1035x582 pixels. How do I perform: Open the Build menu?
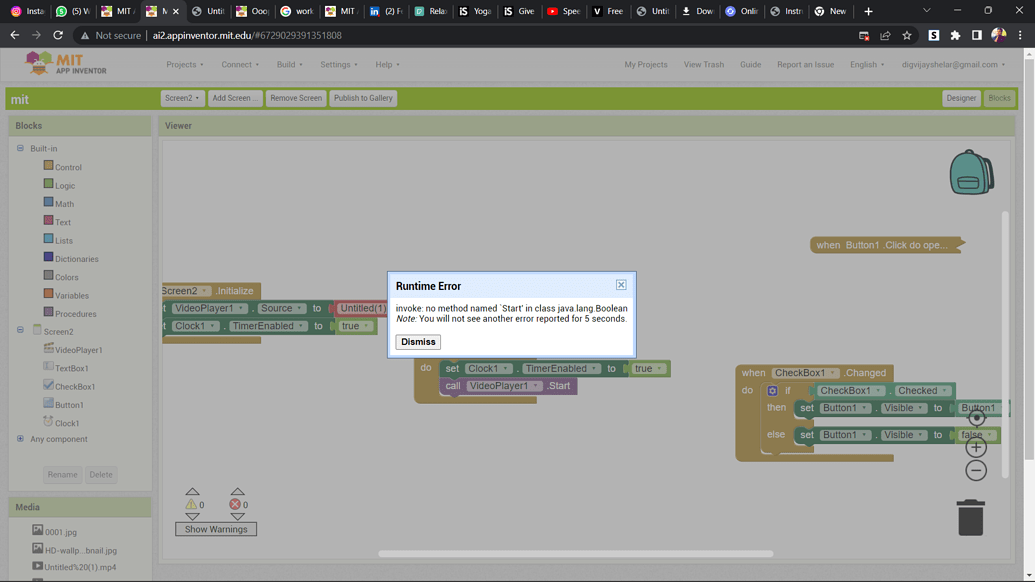pyautogui.click(x=289, y=65)
